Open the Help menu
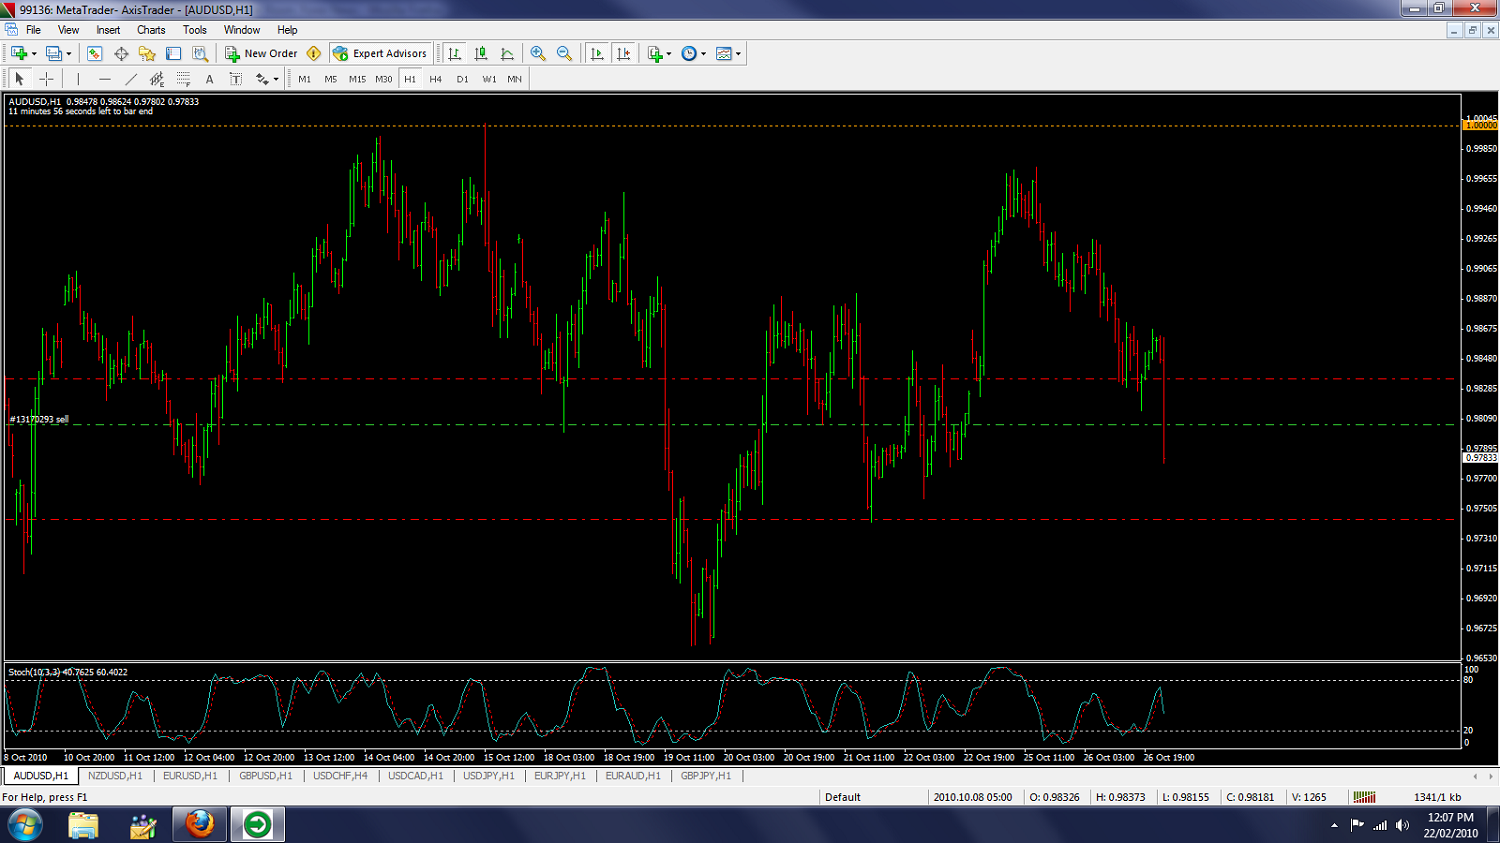The height and width of the screenshot is (843, 1500). pyautogui.click(x=287, y=30)
